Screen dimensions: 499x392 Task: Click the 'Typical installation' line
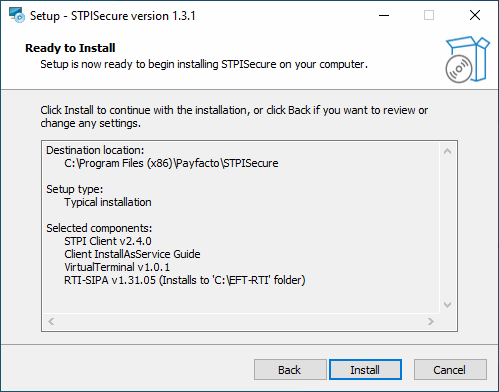click(108, 202)
